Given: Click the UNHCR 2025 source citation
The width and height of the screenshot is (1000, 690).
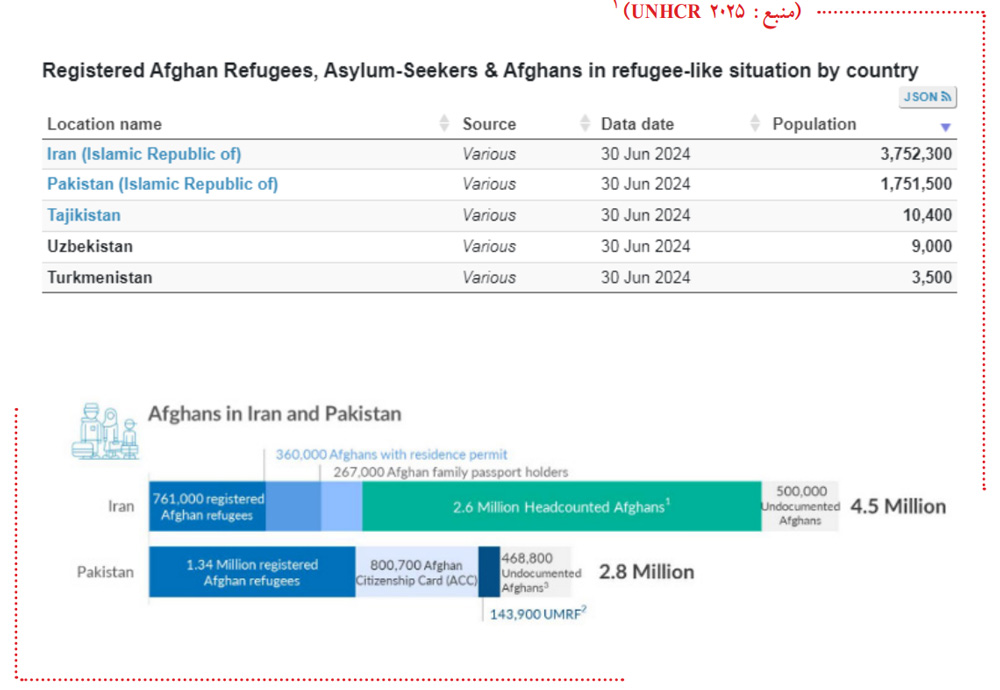Looking at the screenshot, I should coord(712,11).
